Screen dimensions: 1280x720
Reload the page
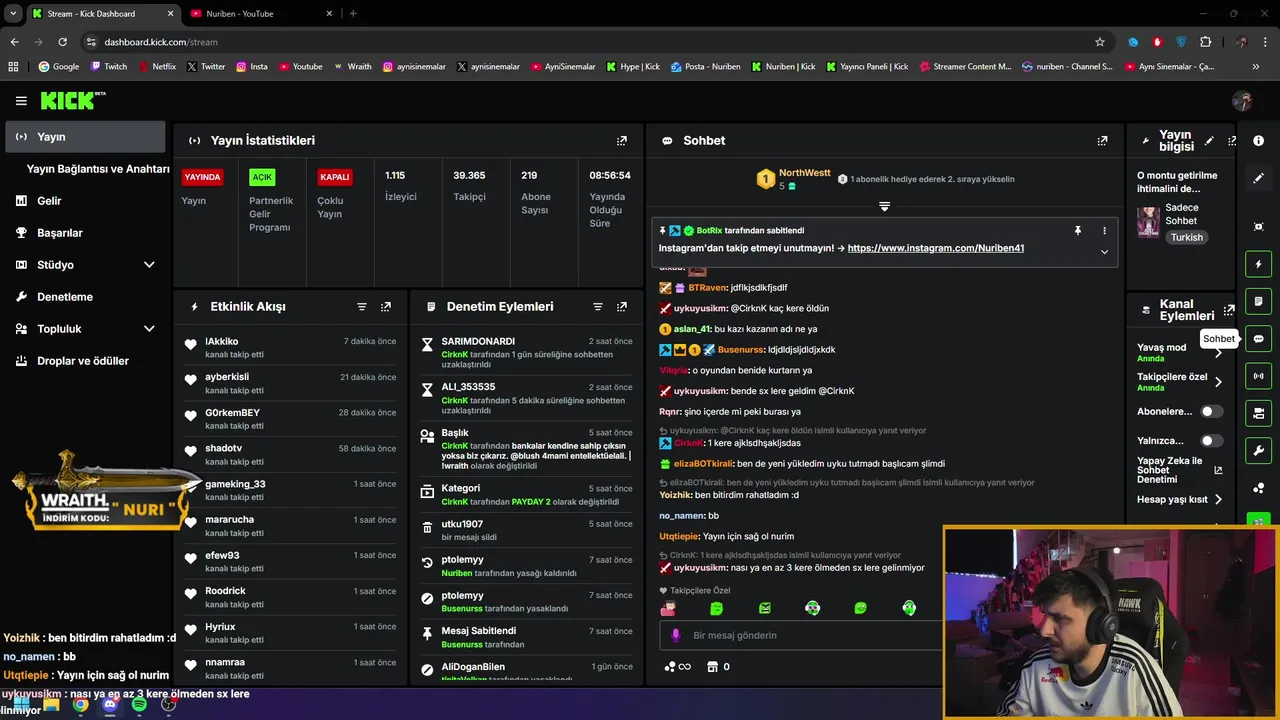coord(62,42)
